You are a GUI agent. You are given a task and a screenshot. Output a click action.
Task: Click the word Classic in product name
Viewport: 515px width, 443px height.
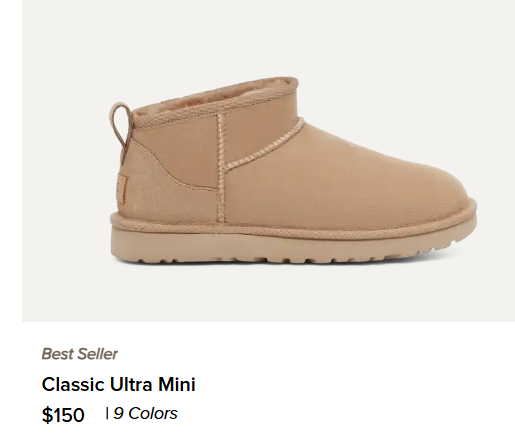tap(73, 384)
